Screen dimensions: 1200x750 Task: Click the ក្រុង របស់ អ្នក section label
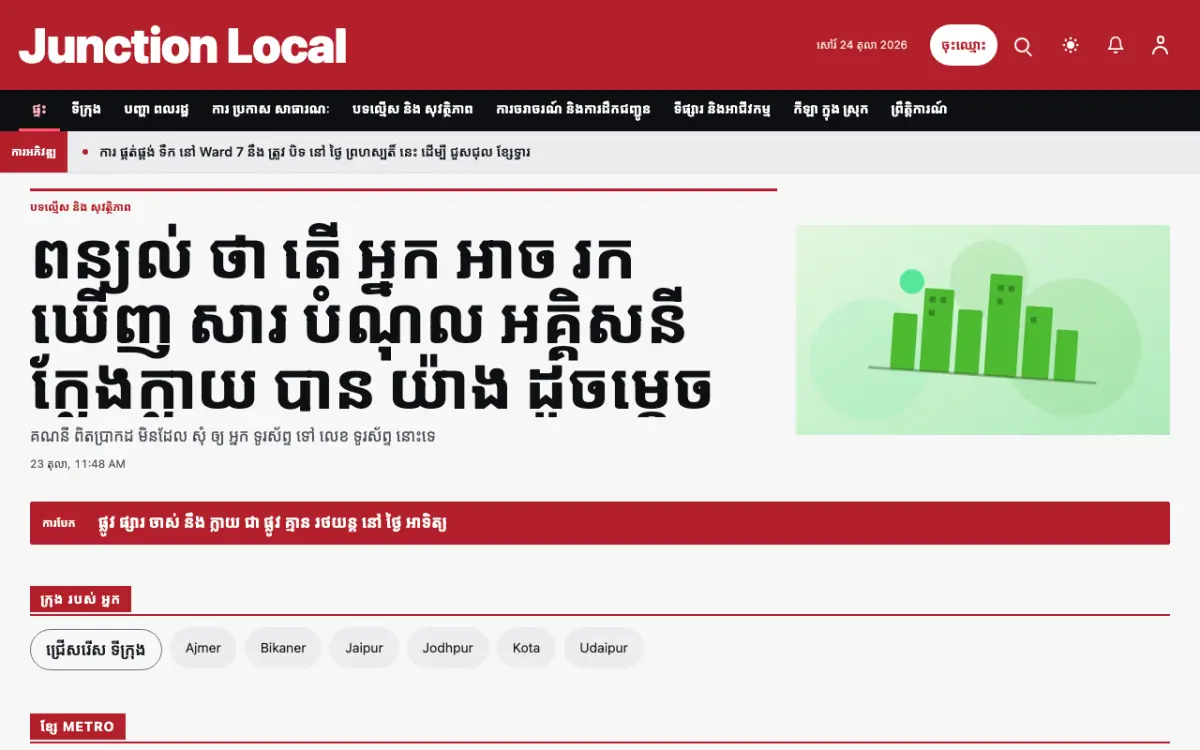pos(80,600)
